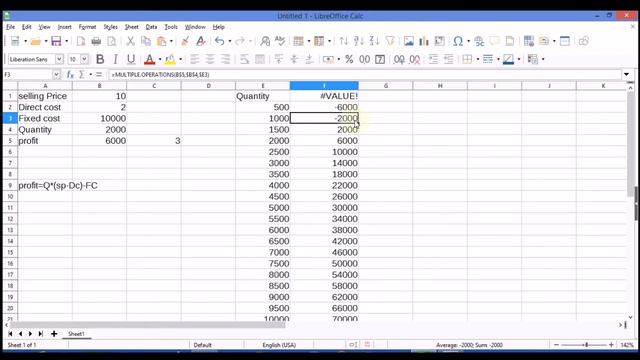Viewport: 640px width, 360px height.
Task: Toggle Align bottom vertical alignment
Action: coord(309,59)
